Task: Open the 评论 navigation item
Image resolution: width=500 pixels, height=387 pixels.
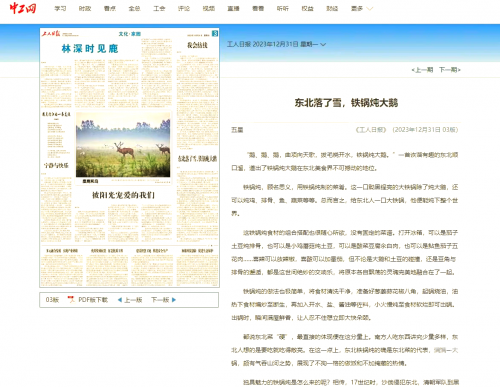Action: (x=184, y=9)
